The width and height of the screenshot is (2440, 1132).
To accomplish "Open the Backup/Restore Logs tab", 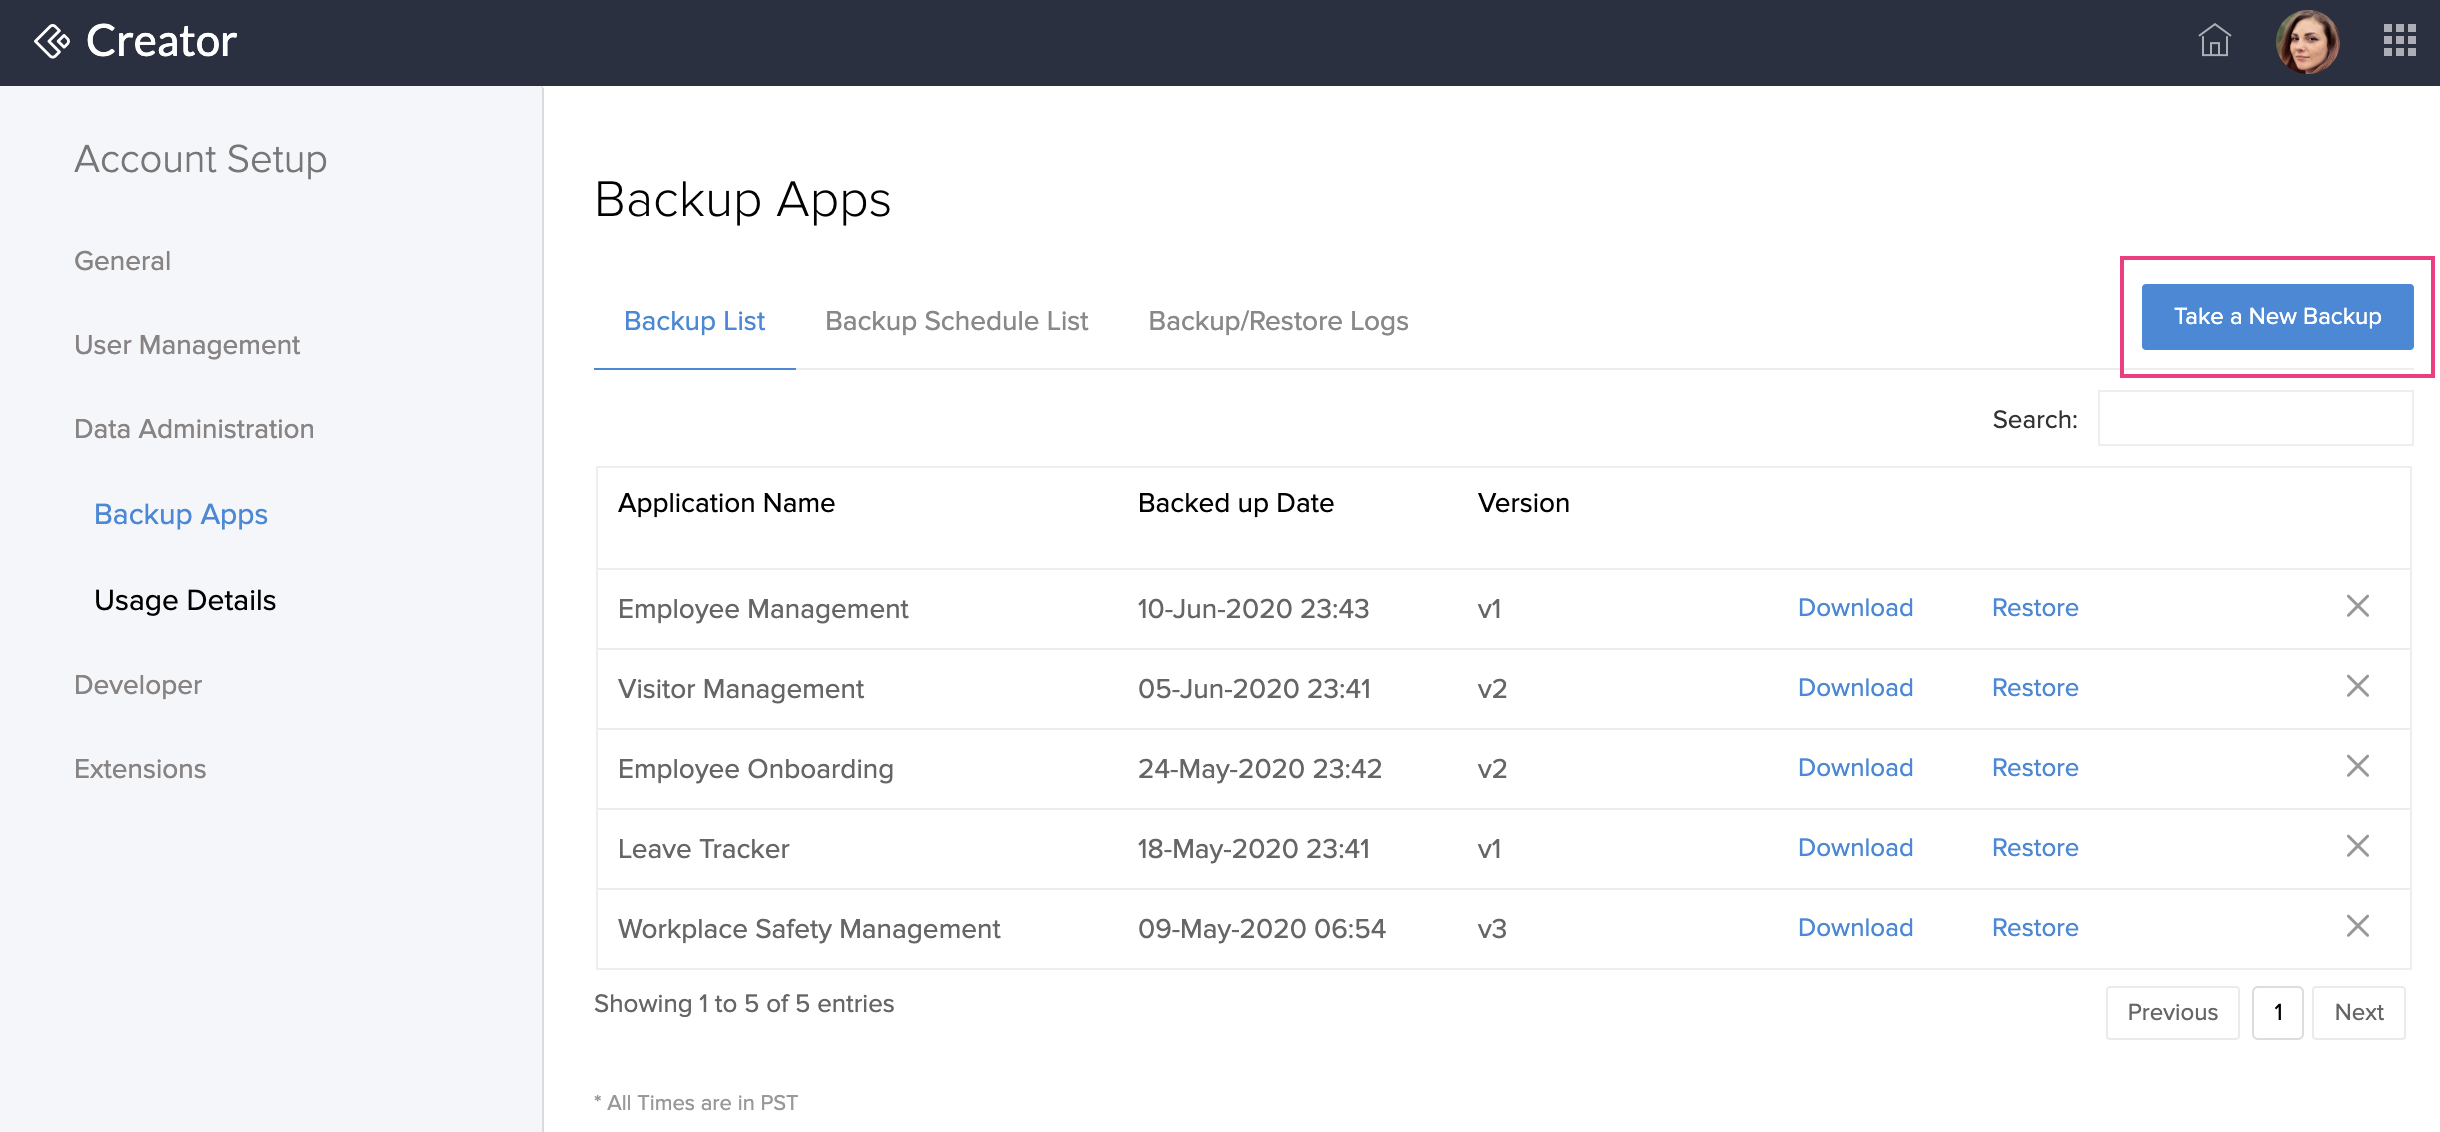I will click(x=1278, y=320).
